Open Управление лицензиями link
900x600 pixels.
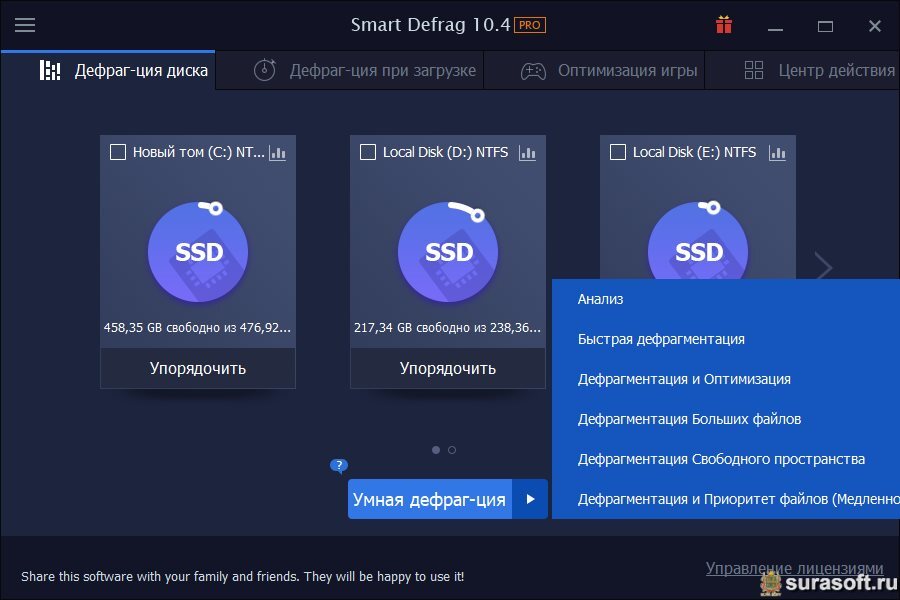coord(794,568)
